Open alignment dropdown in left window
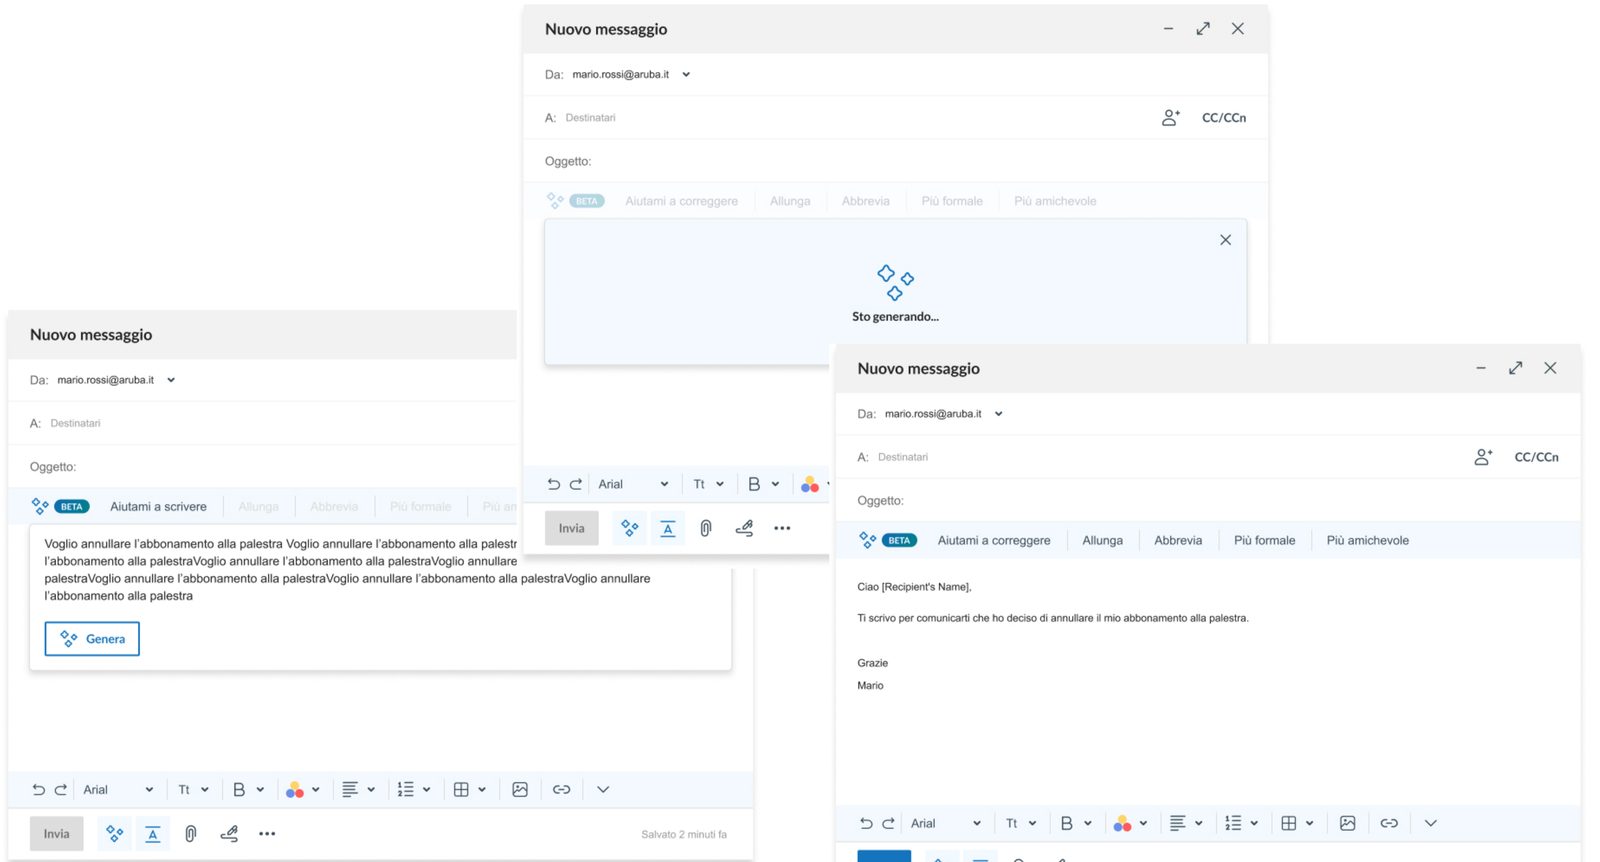 pos(358,790)
